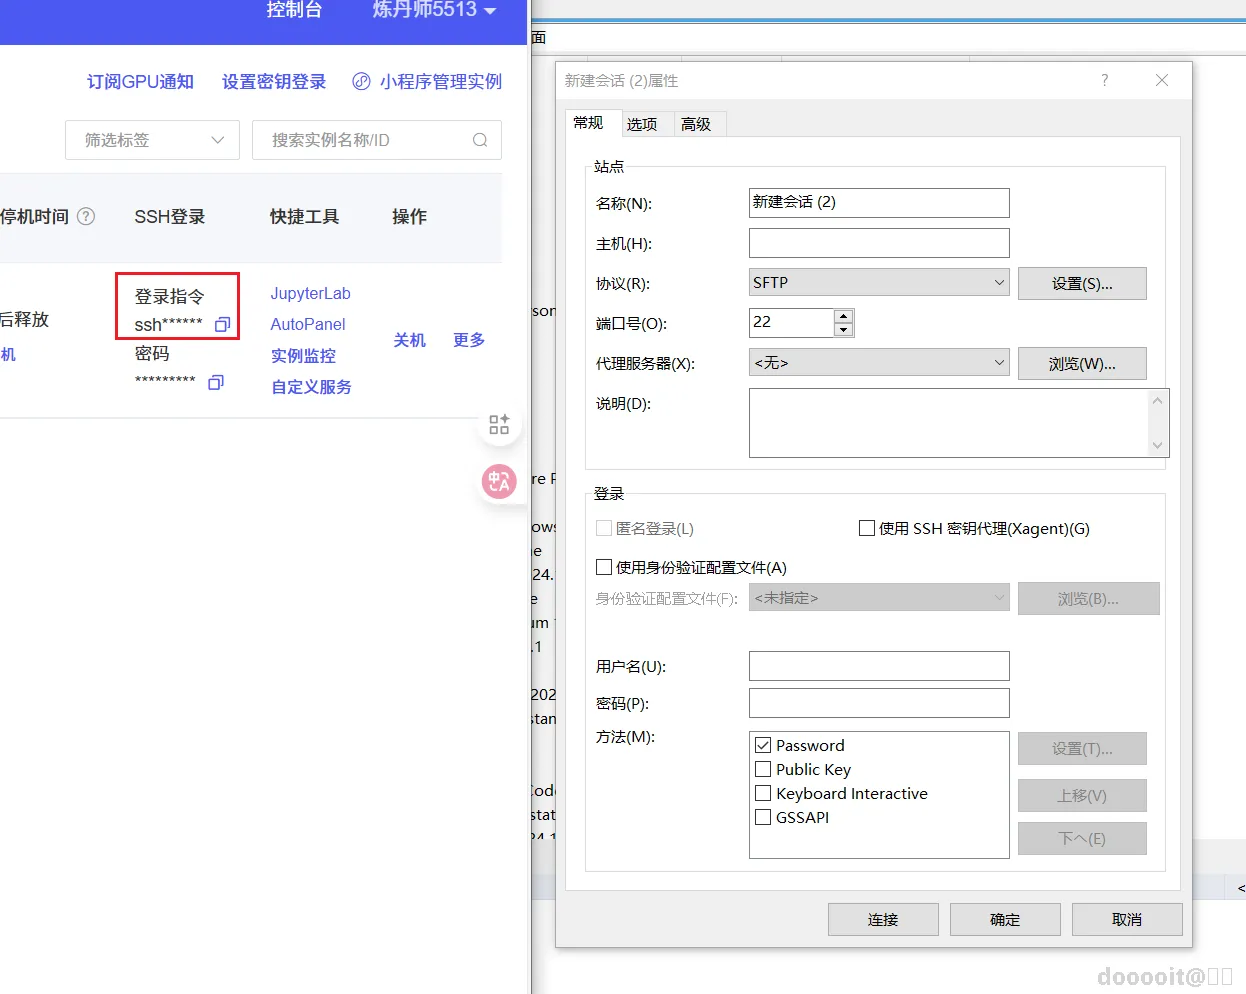Switch to the 高级 tab

coord(697,123)
